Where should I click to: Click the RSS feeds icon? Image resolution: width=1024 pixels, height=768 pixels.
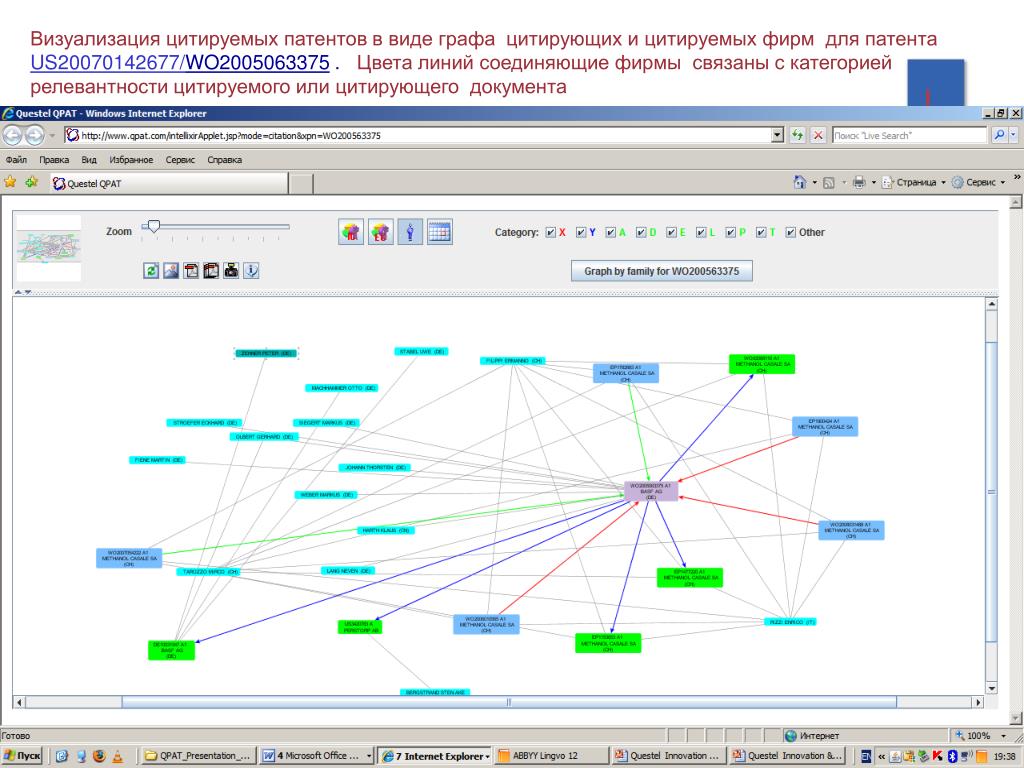pyautogui.click(x=829, y=183)
